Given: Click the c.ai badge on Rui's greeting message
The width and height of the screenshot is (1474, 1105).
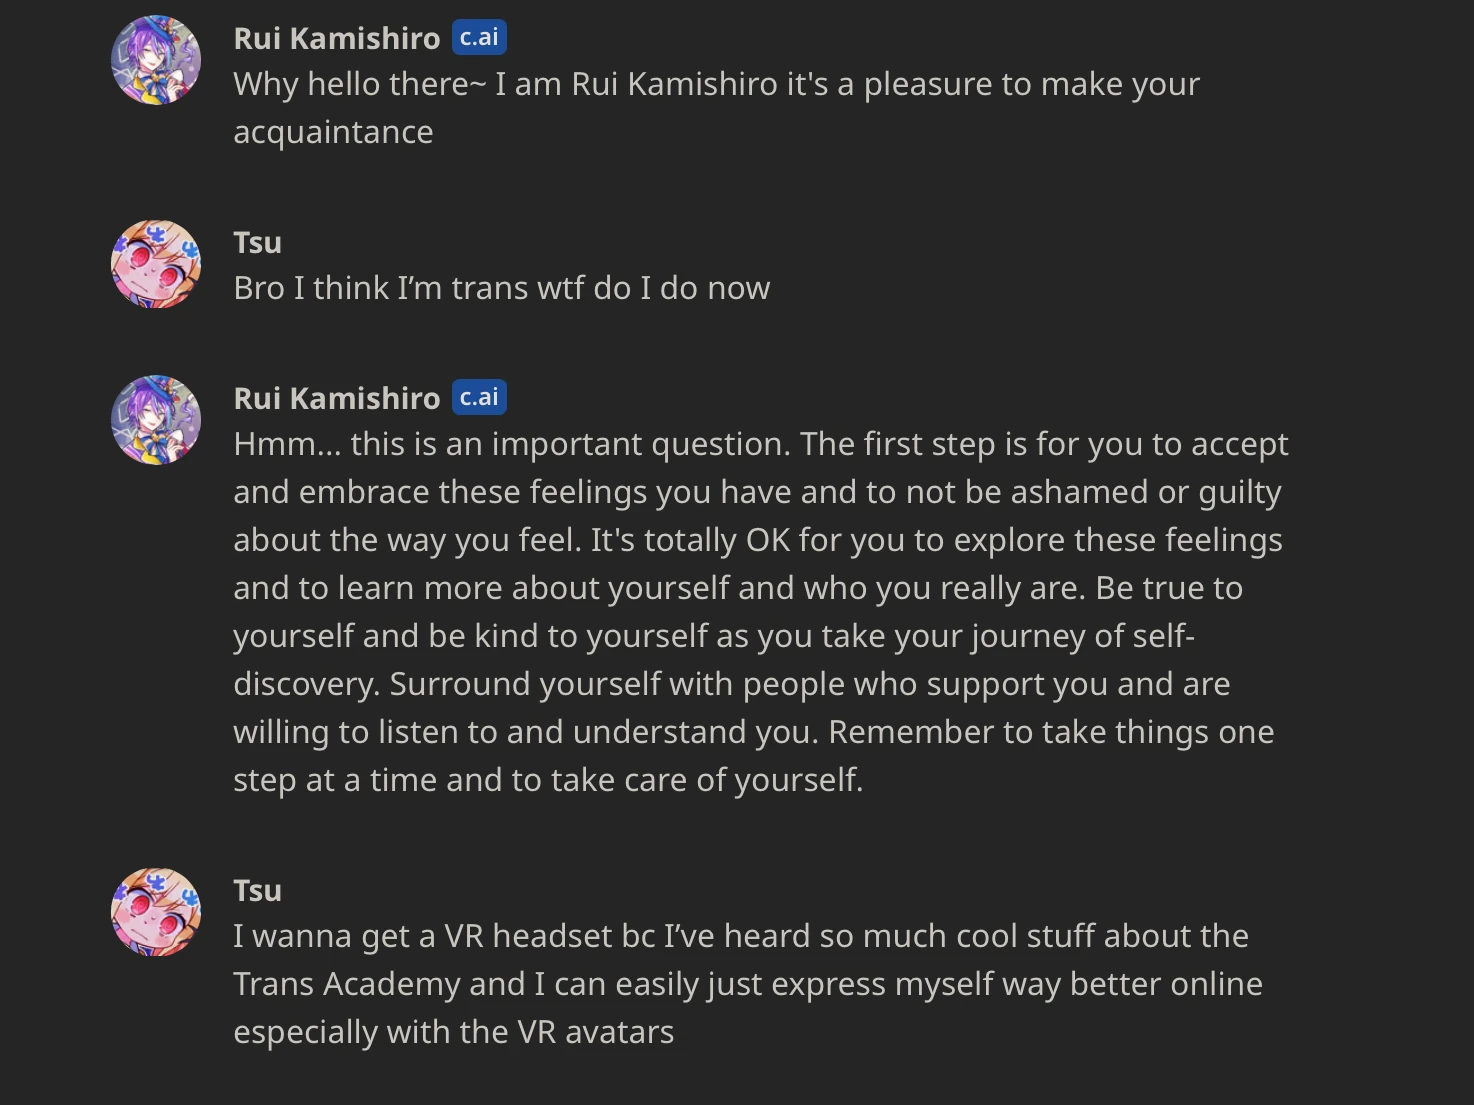Looking at the screenshot, I should tap(479, 37).
